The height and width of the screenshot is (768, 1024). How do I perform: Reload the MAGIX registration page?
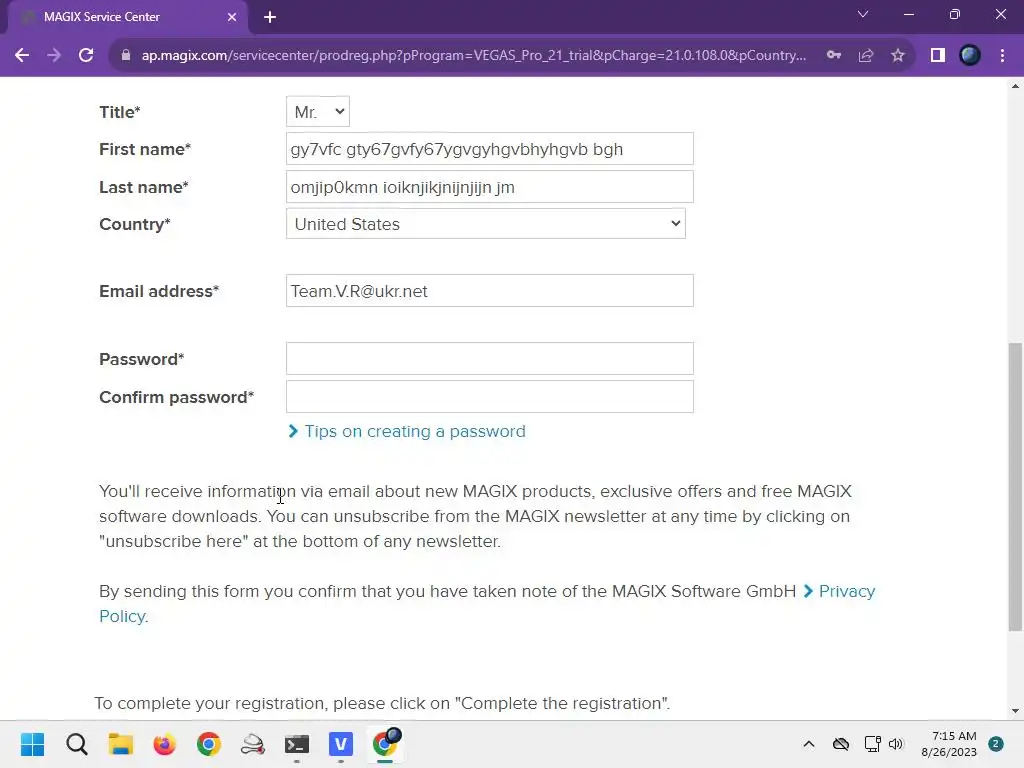86,56
